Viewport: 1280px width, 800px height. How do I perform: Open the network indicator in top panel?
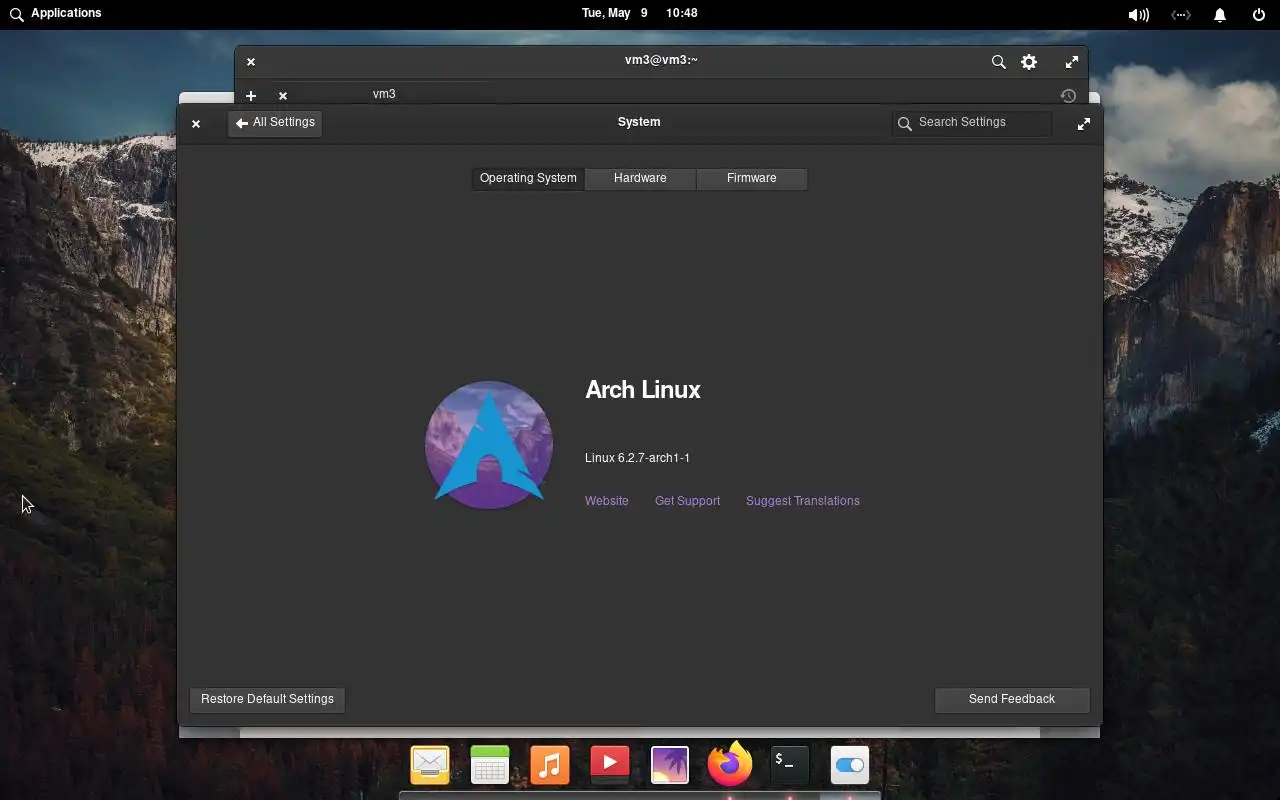[1181, 14]
